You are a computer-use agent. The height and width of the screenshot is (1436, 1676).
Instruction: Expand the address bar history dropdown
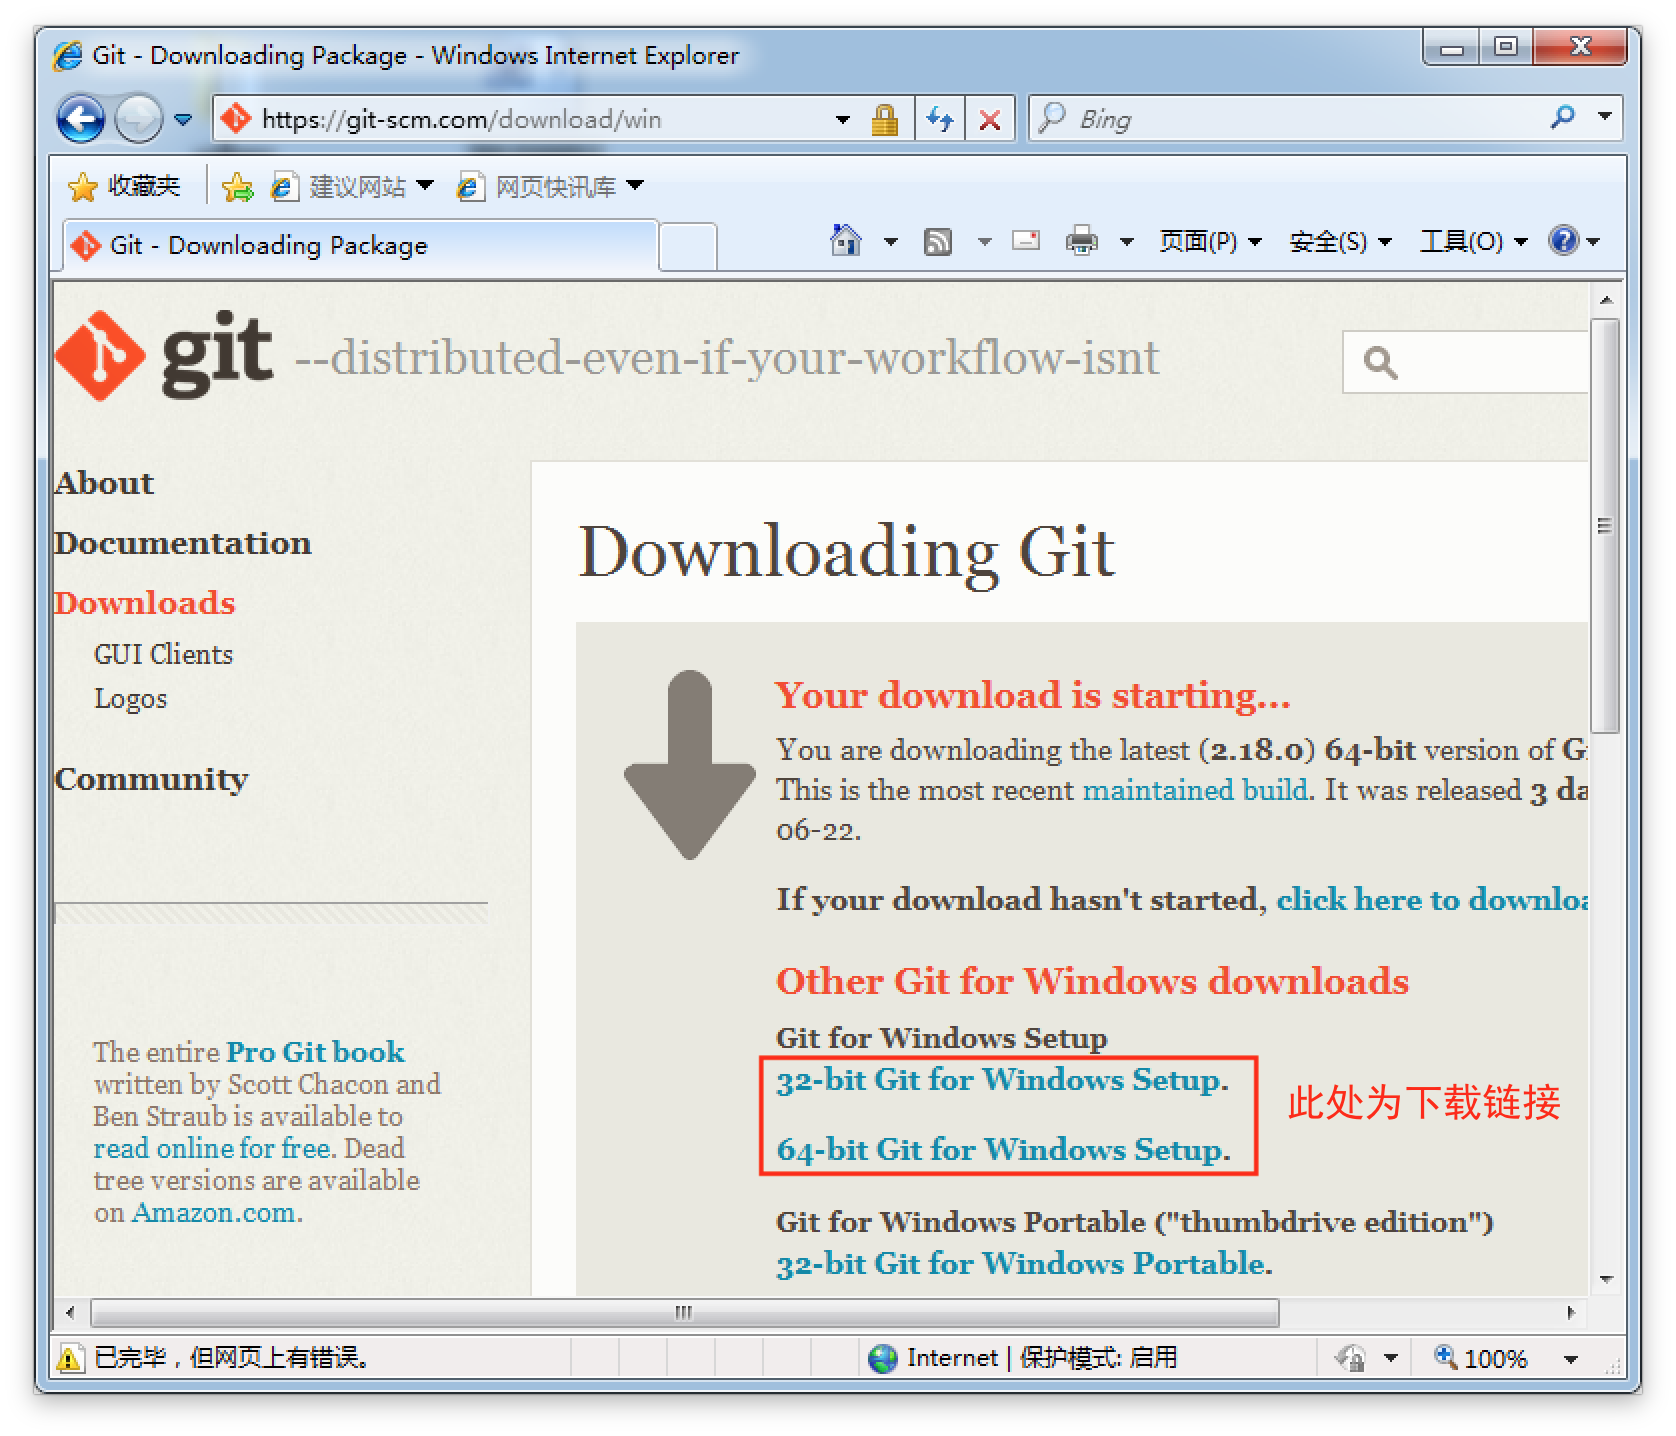click(843, 120)
